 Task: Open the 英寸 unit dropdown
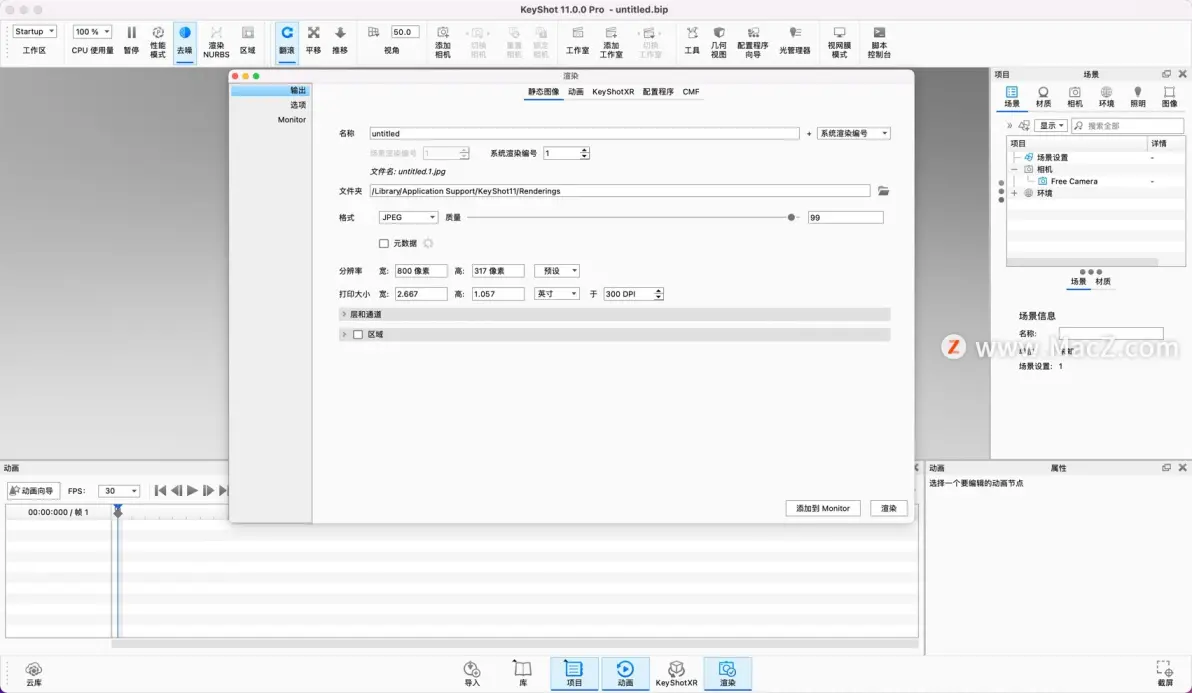click(x=556, y=293)
